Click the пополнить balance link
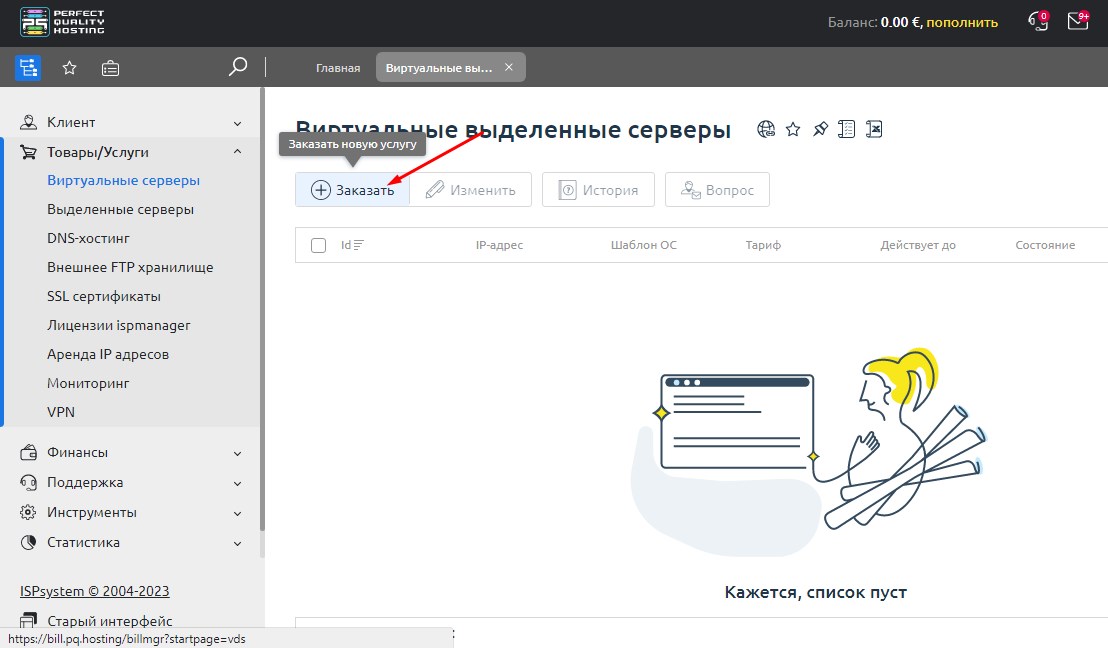1108x648 pixels. tap(964, 22)
